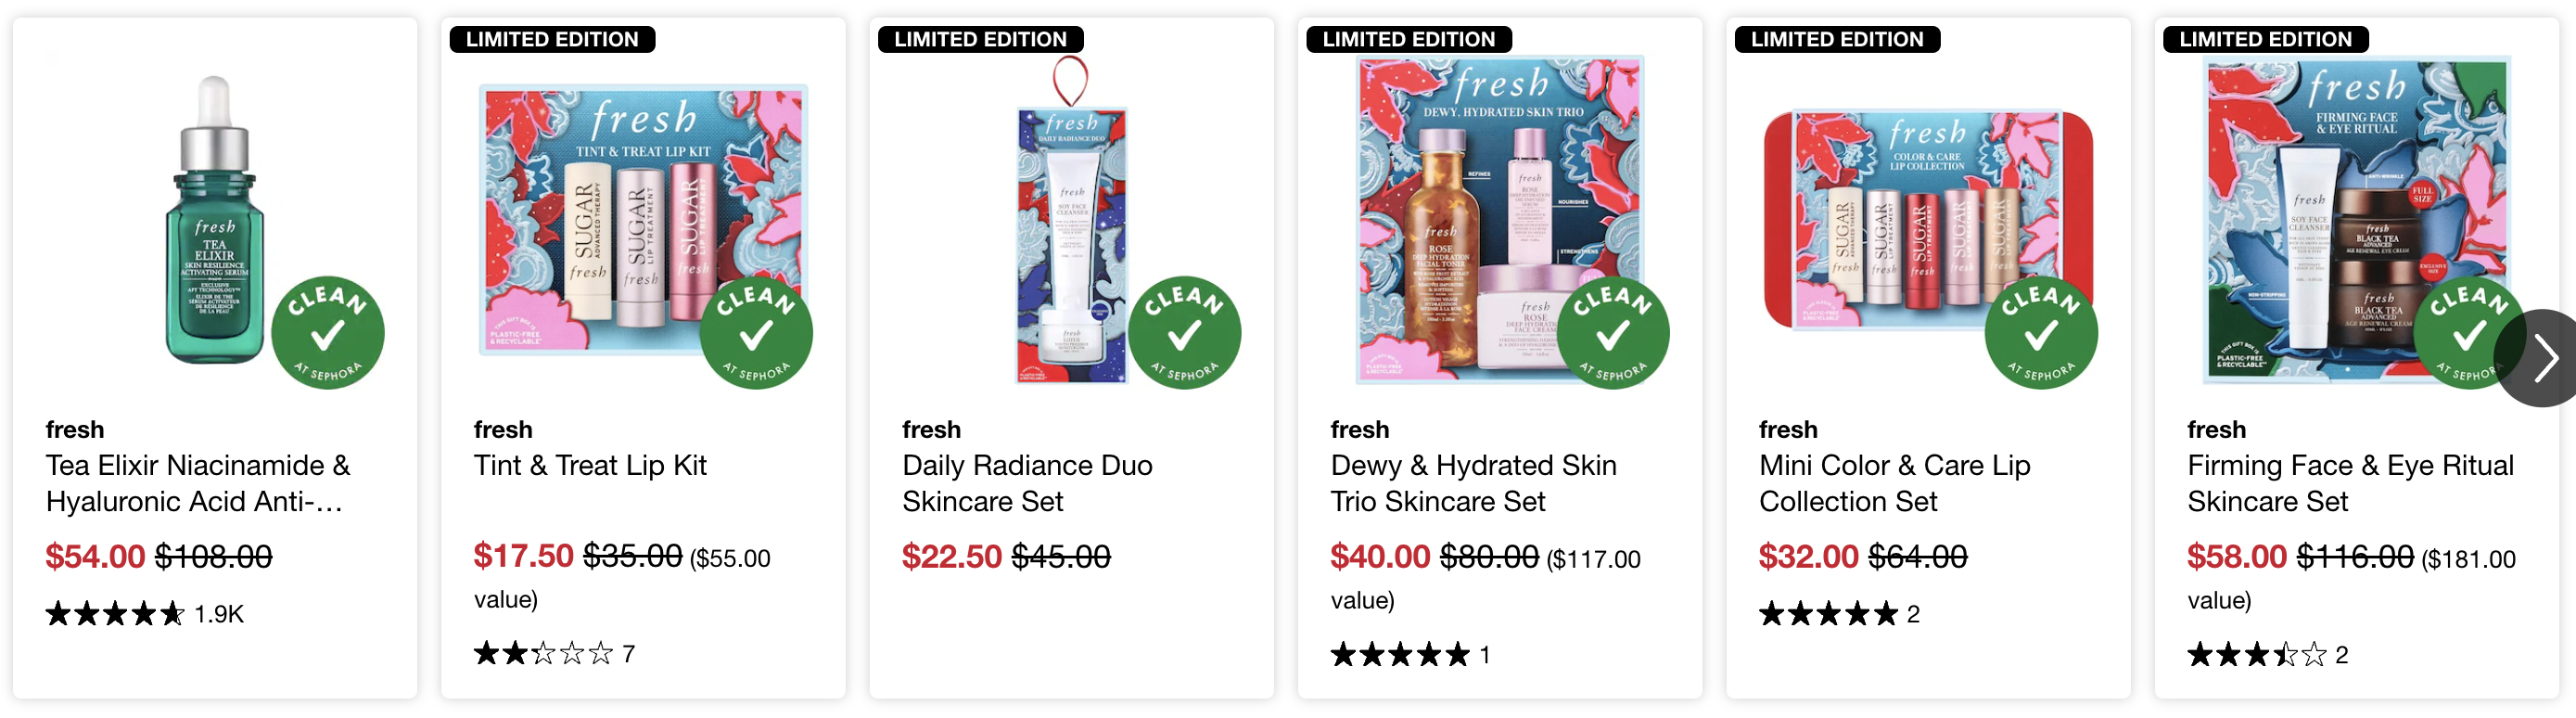Click Clean at Sephora badge on Tea Elixir
The width and height of the screenshot is (2576, 718).
[x=328, y=333]
